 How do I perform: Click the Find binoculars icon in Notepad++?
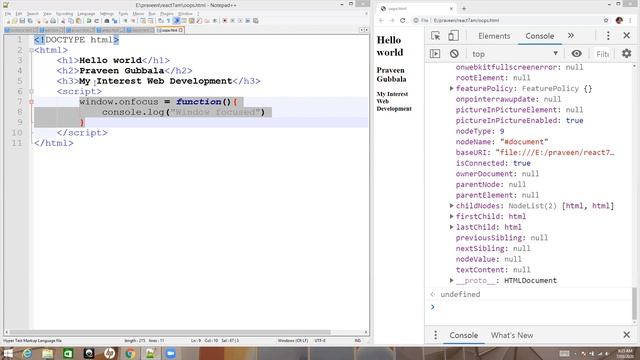[107, 21]
